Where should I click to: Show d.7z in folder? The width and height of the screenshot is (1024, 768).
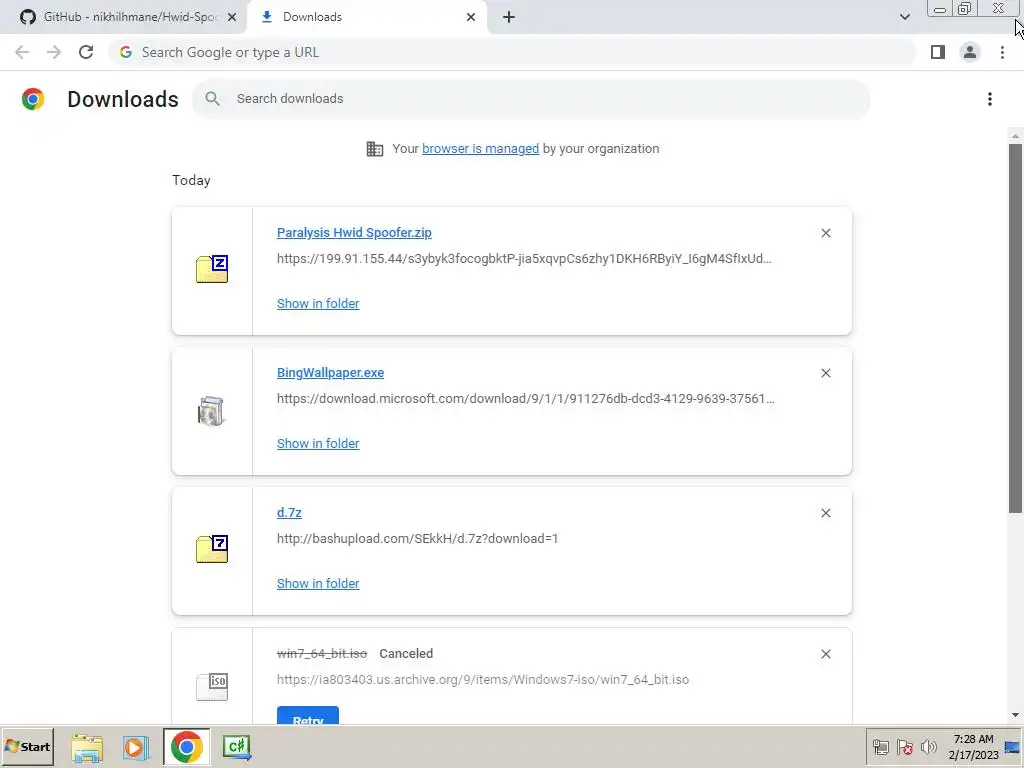point(318,584)
